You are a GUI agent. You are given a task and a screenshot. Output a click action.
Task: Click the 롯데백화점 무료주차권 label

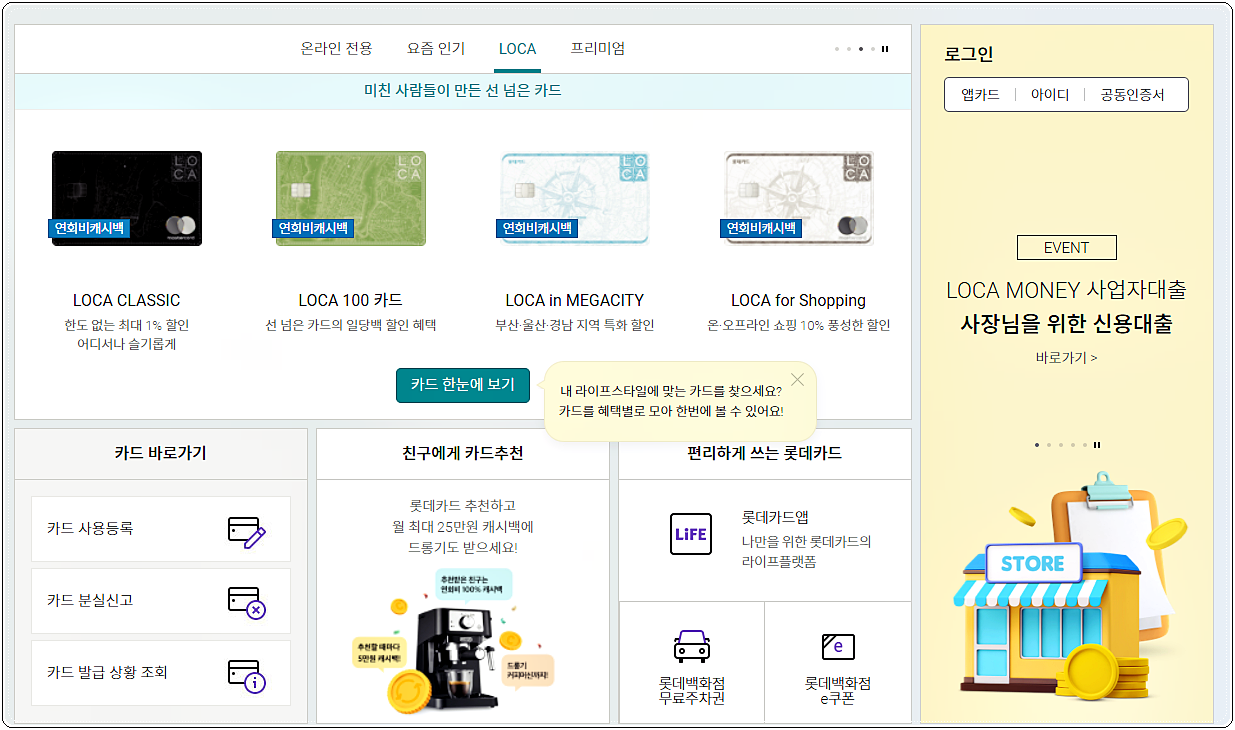(x=692, y=691)
